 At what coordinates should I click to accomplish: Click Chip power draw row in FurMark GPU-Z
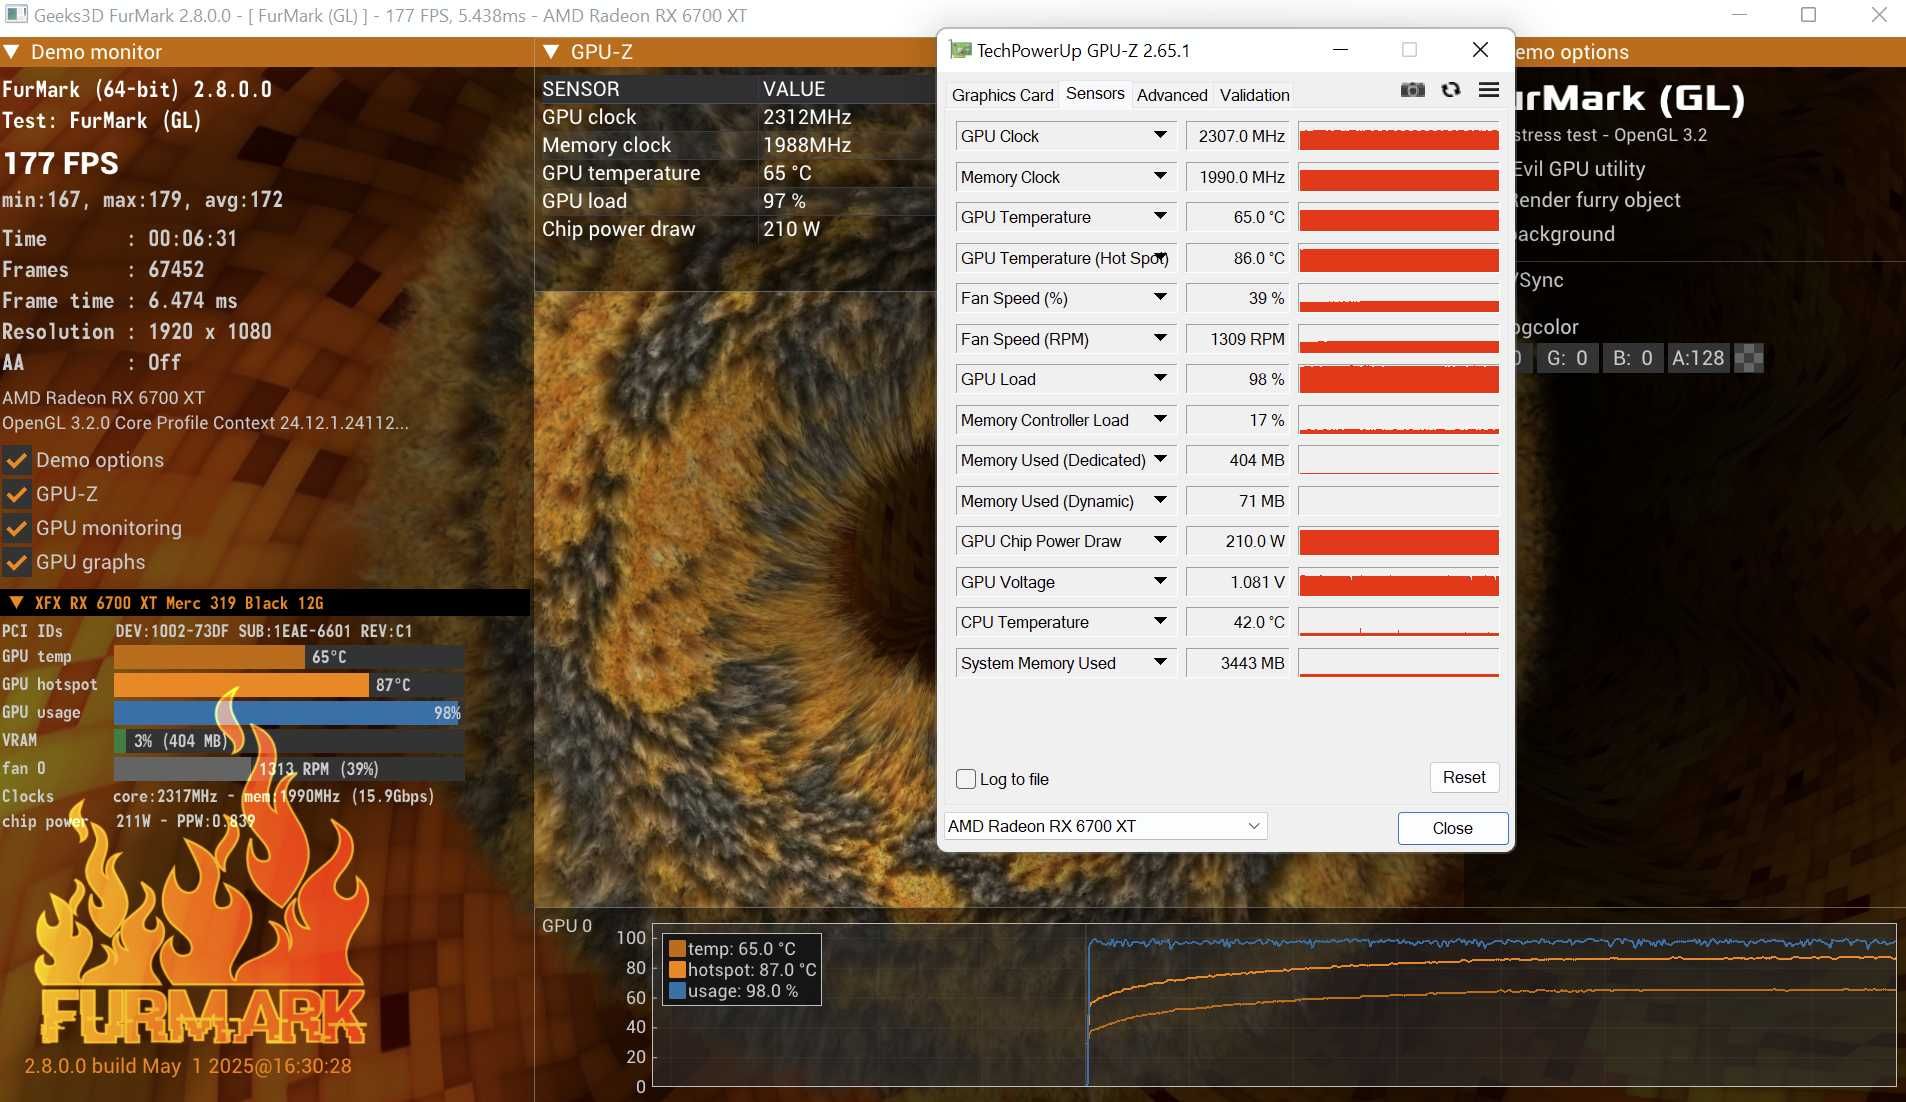[736, 229]
